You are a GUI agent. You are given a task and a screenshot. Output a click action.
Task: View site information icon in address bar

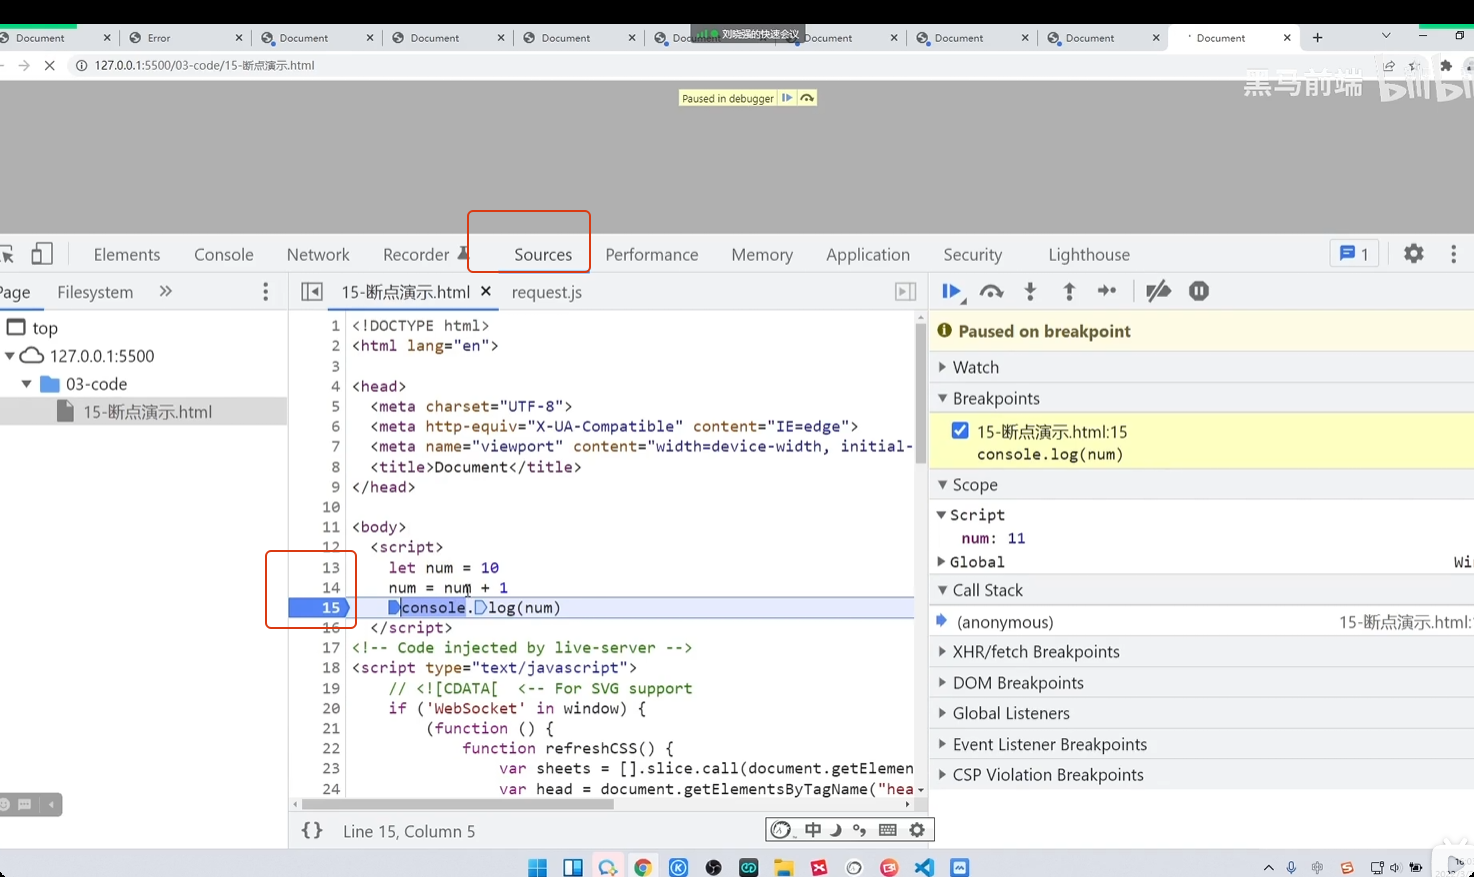pyautogui.click(x=81, y=65)
